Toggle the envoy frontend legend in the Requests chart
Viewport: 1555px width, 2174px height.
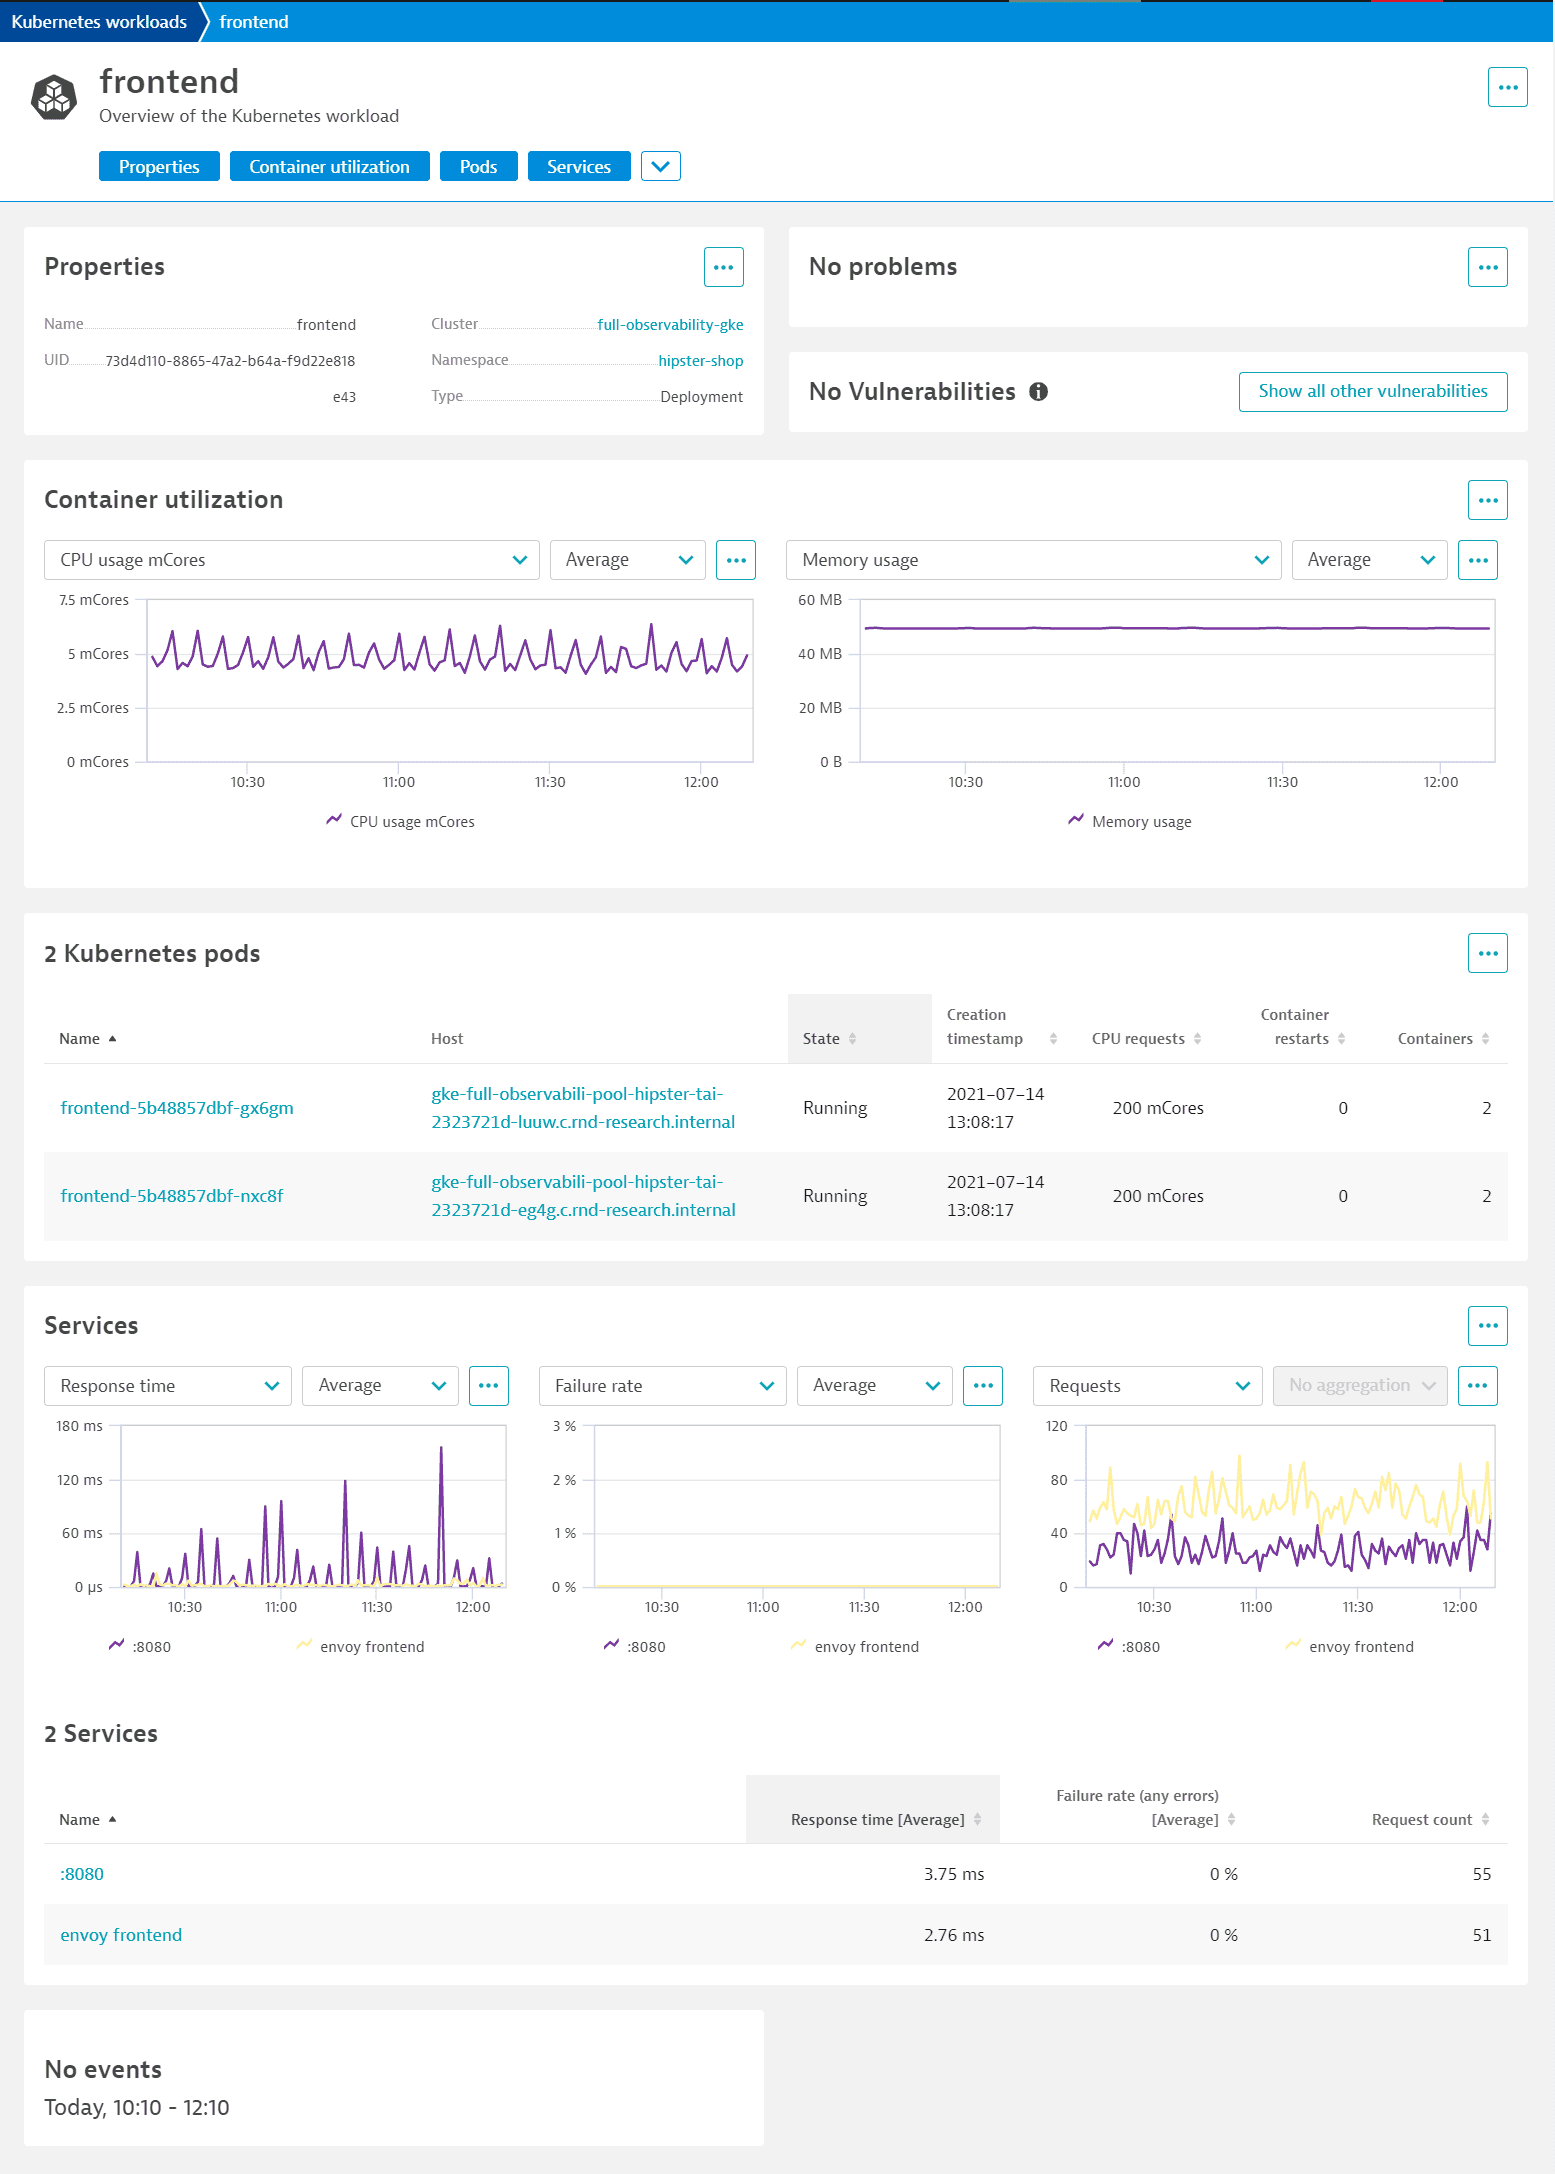(x=1349, y=1646)
